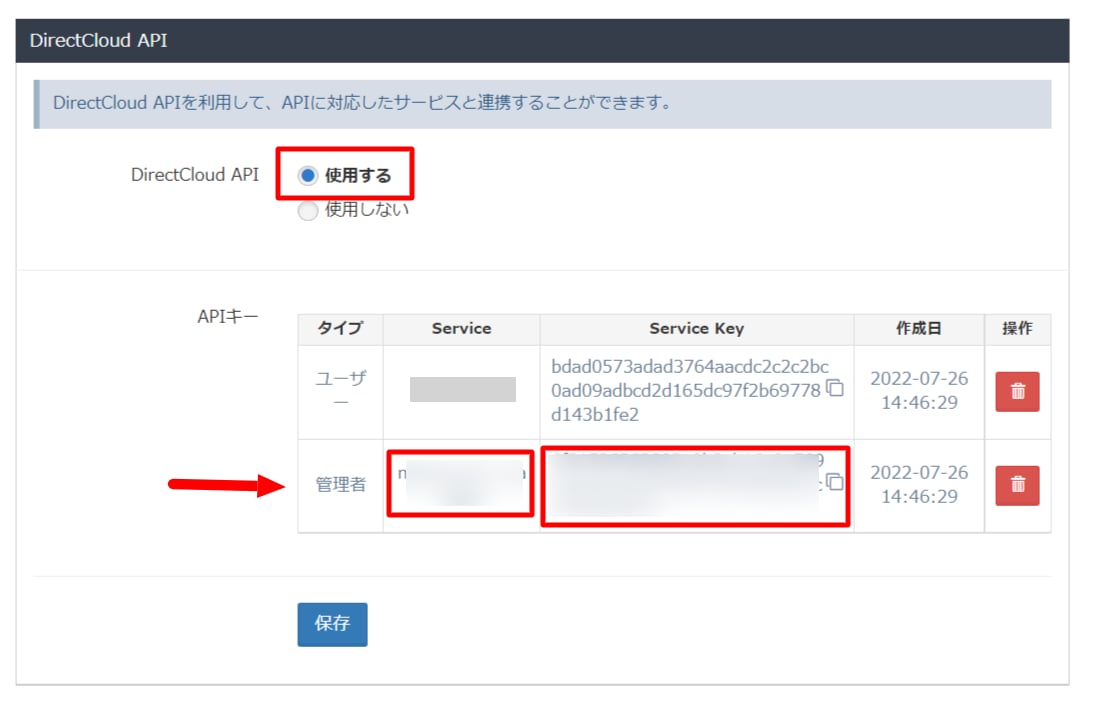Click the 保存 button

coord(332,624)
